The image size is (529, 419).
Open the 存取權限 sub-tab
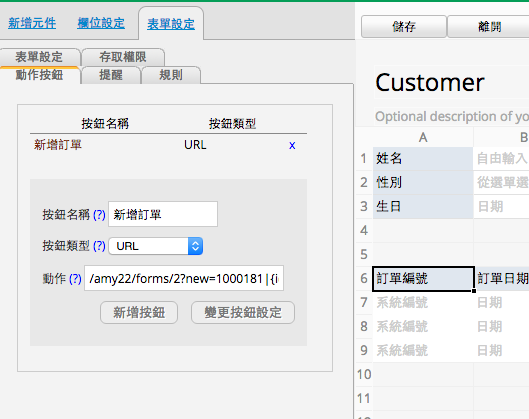[x=123, y=57]
